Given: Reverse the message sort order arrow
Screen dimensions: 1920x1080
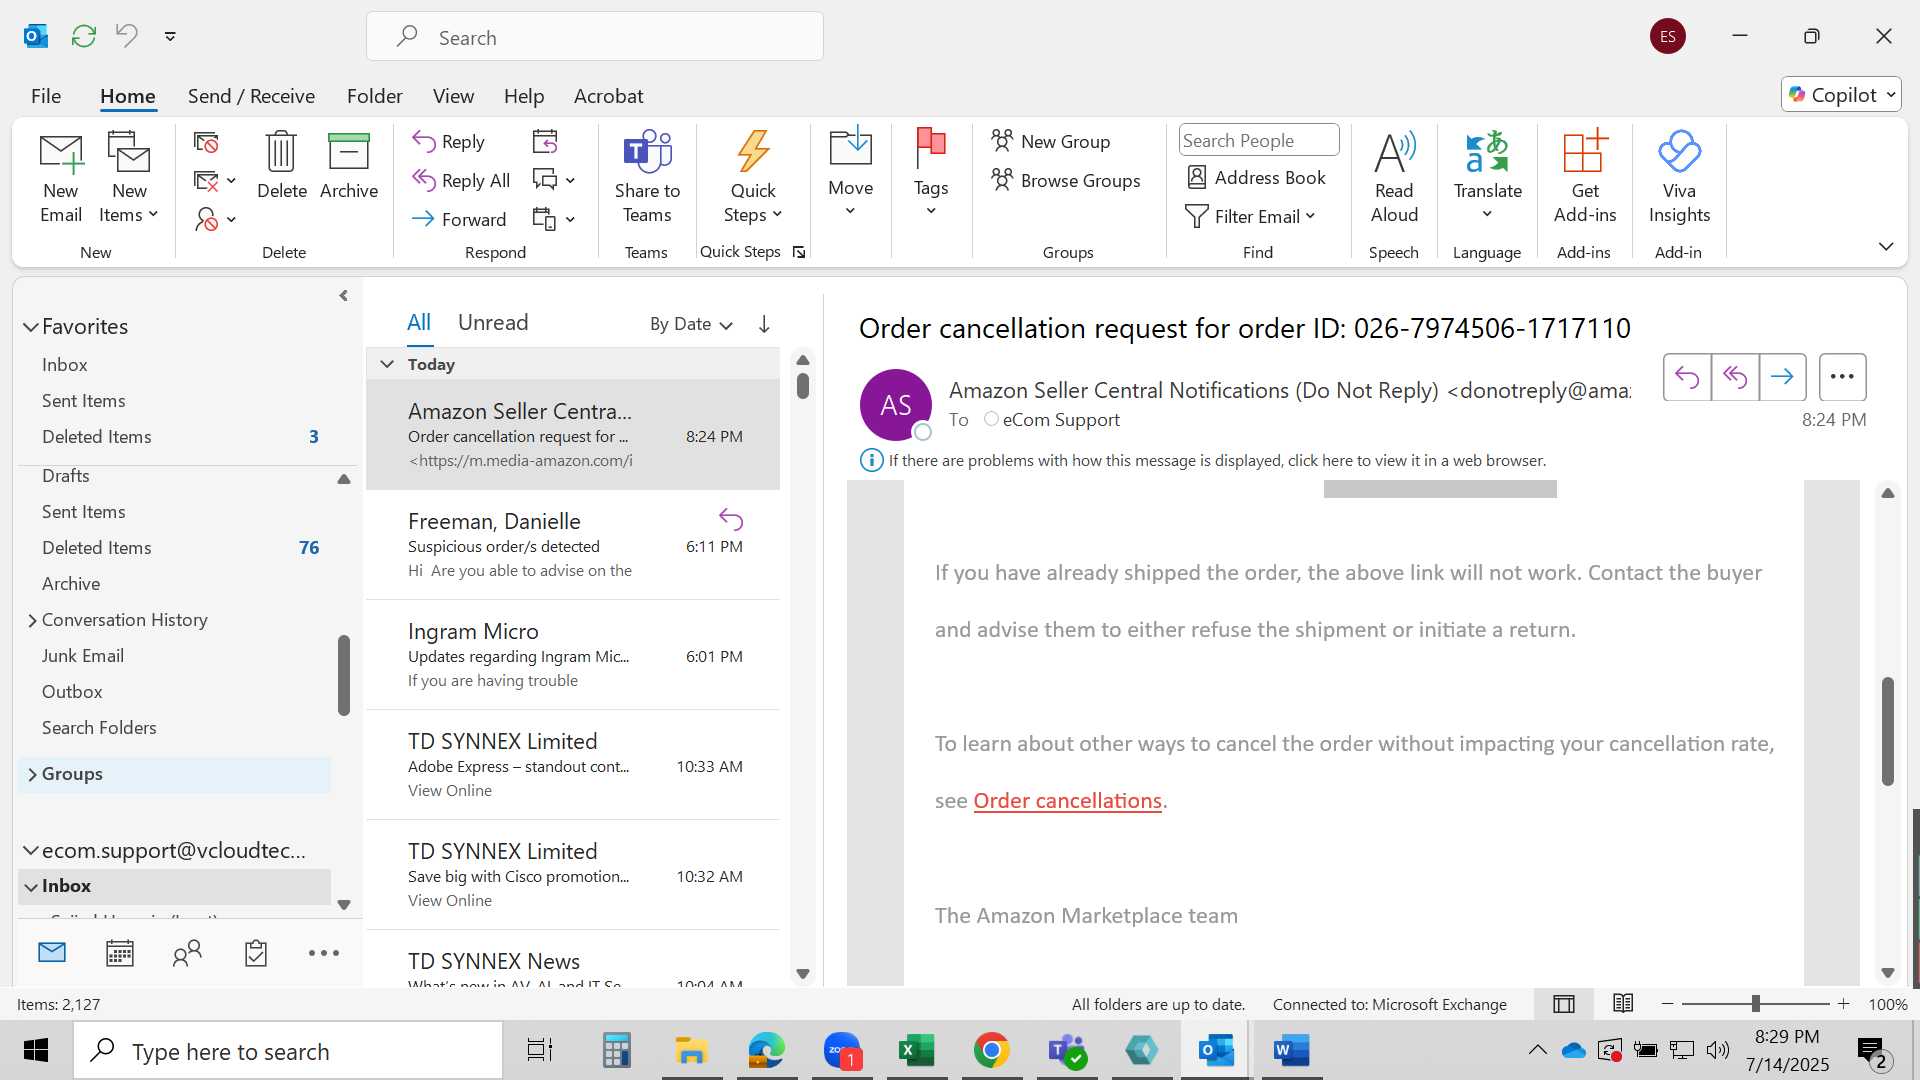Looking at the screenshot, I should pyautogui.click(x=764, y=324).
